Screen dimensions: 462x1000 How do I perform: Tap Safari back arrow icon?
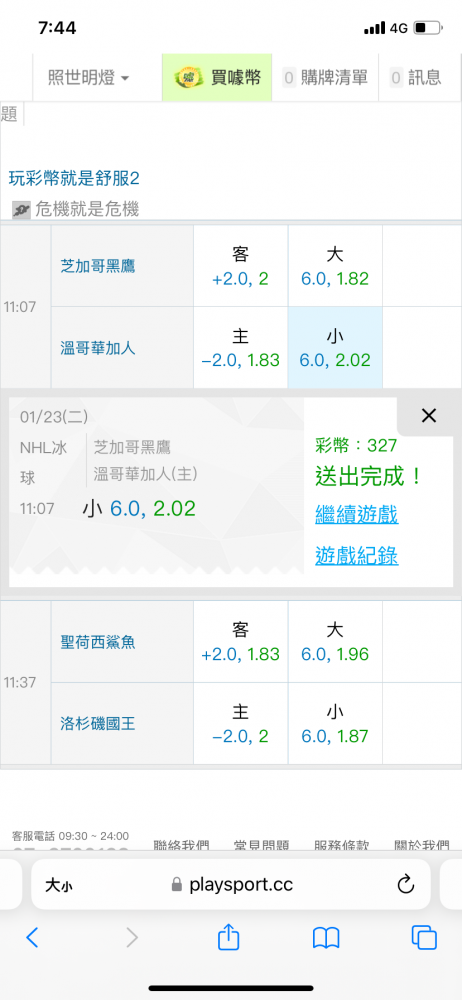tap(33, 938)
